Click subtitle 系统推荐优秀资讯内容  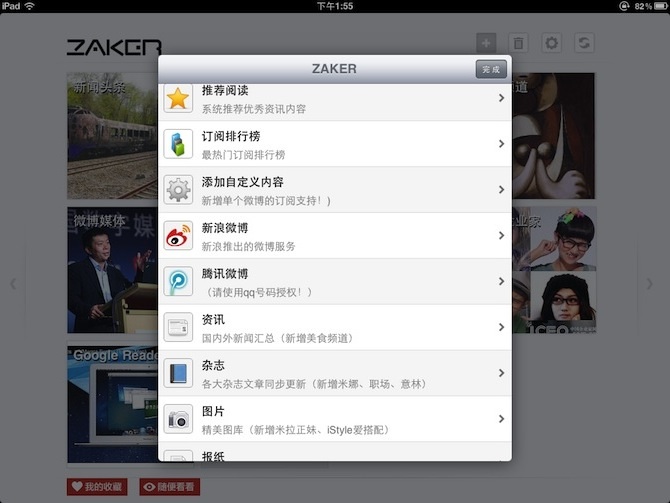pos(254,109)
